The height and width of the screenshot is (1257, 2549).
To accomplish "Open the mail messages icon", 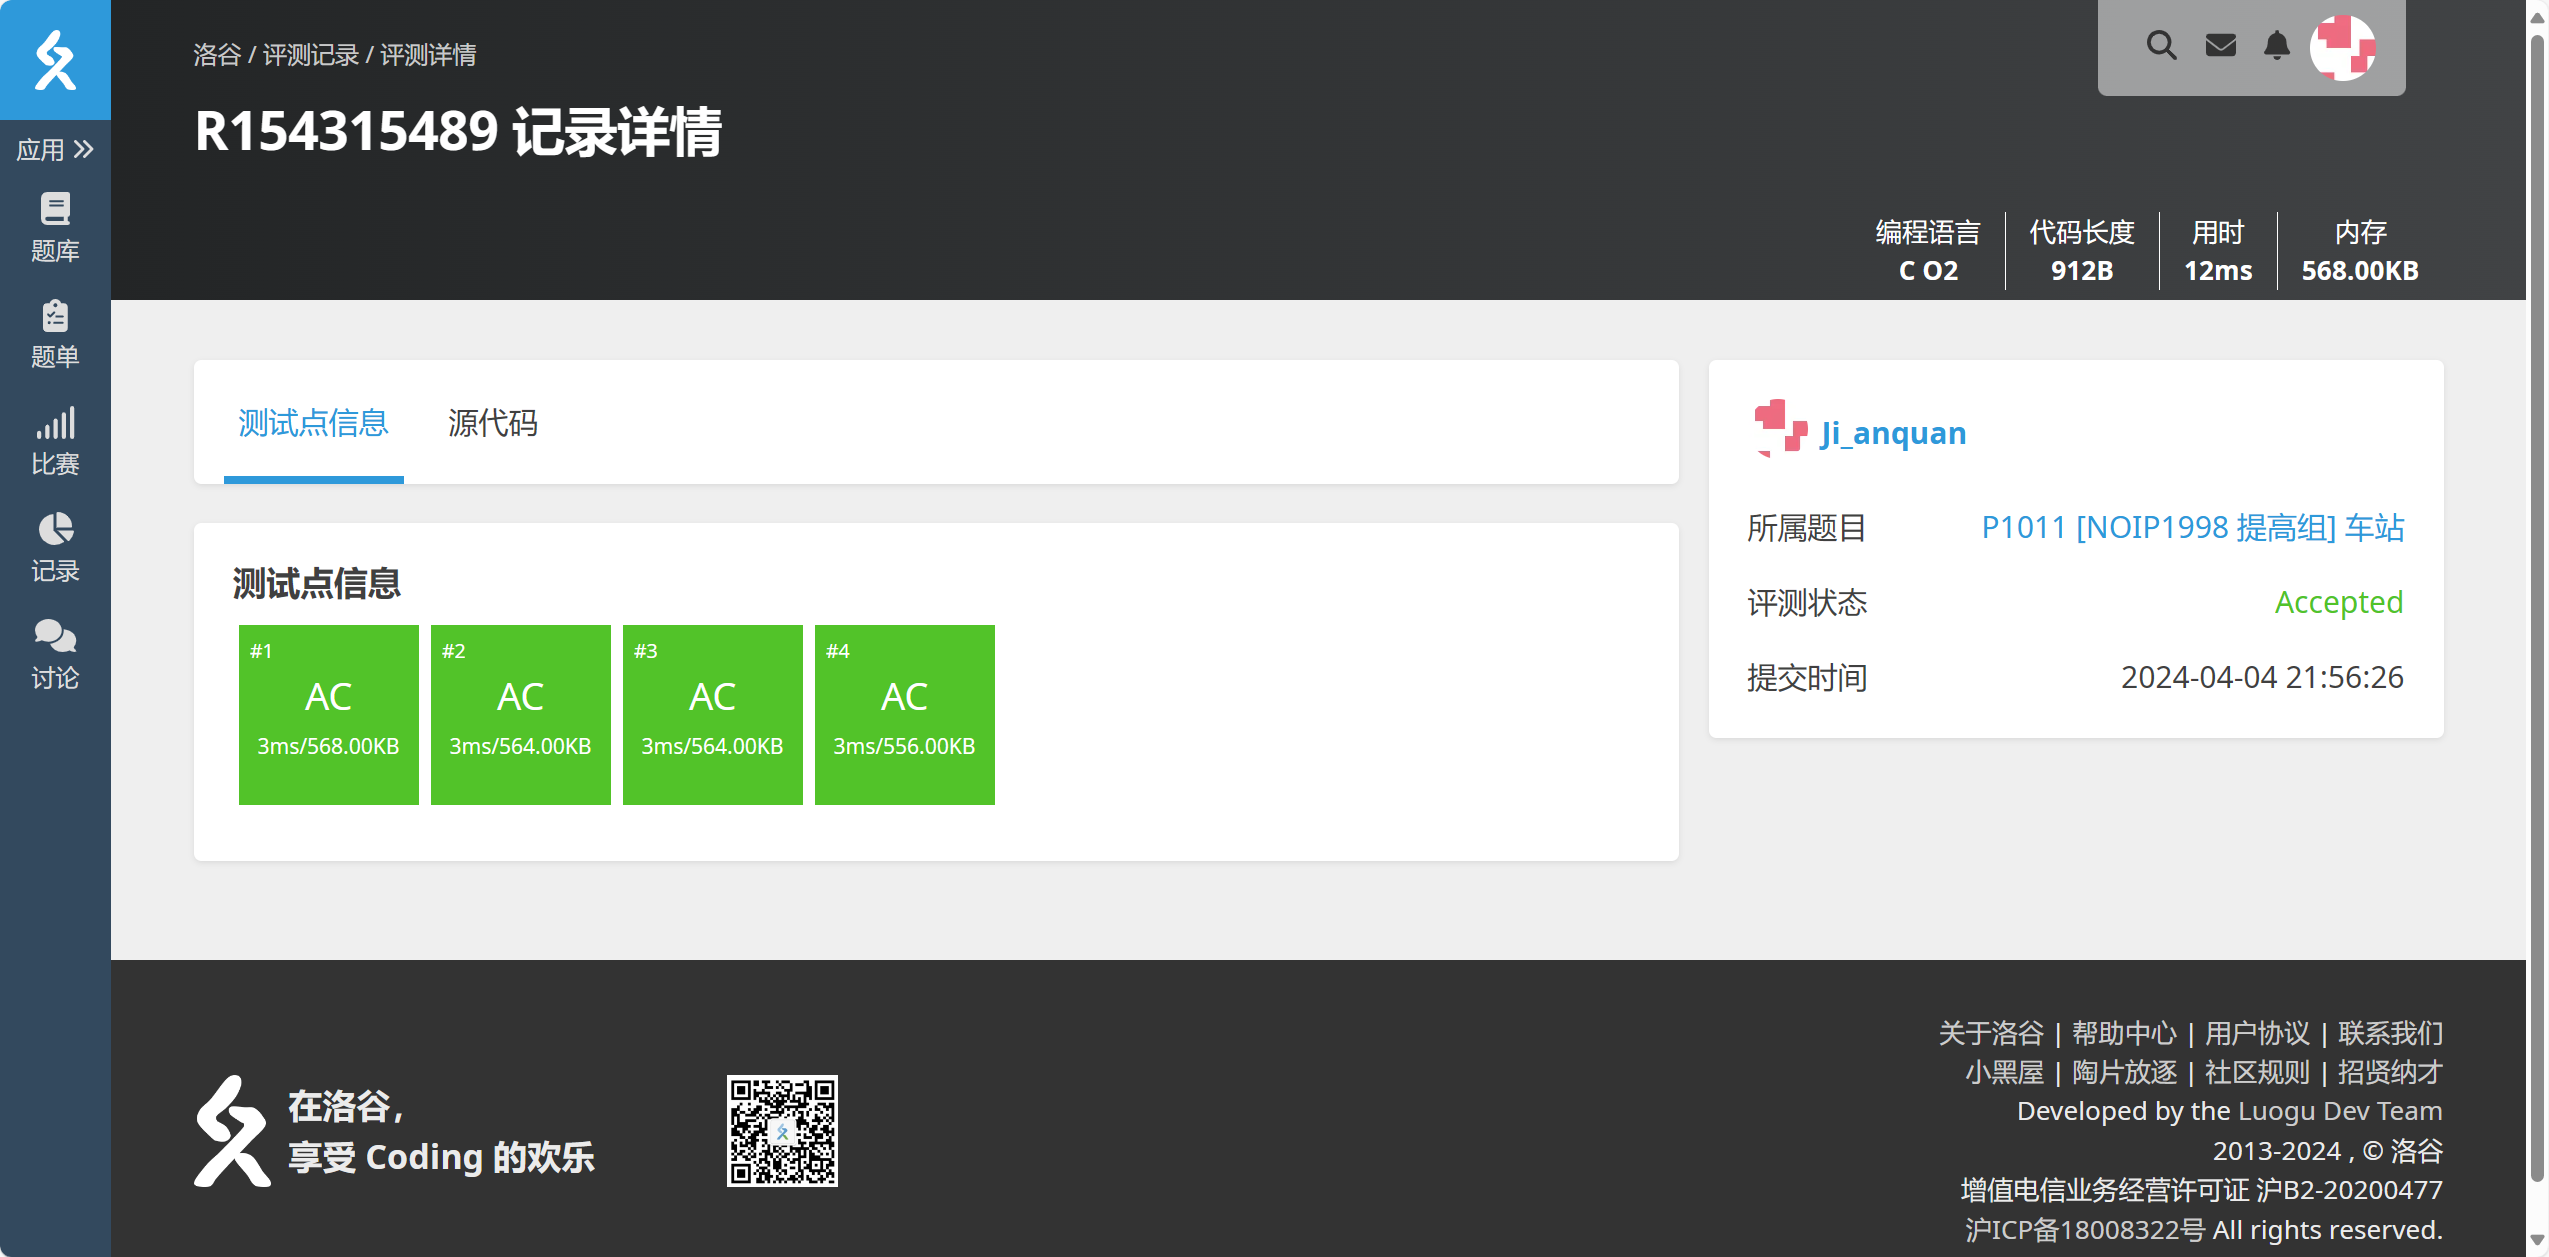I will coord(2220,45).
